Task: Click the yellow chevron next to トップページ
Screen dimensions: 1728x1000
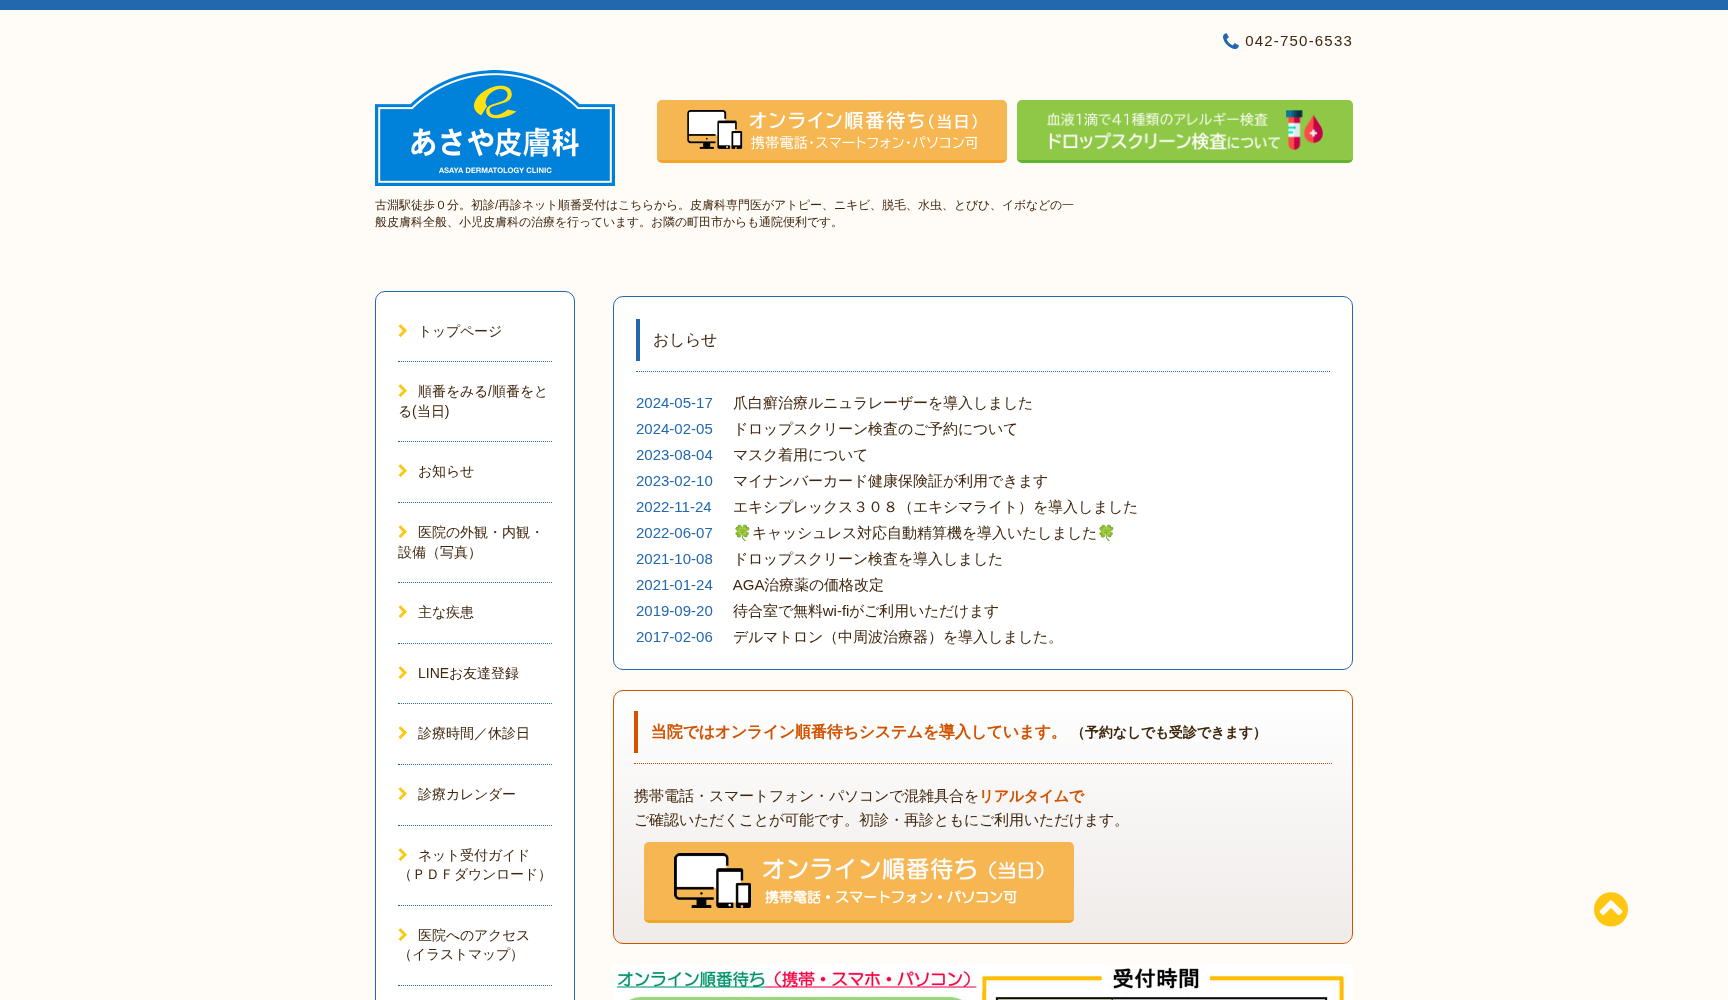Action: (x=403, y=330)
